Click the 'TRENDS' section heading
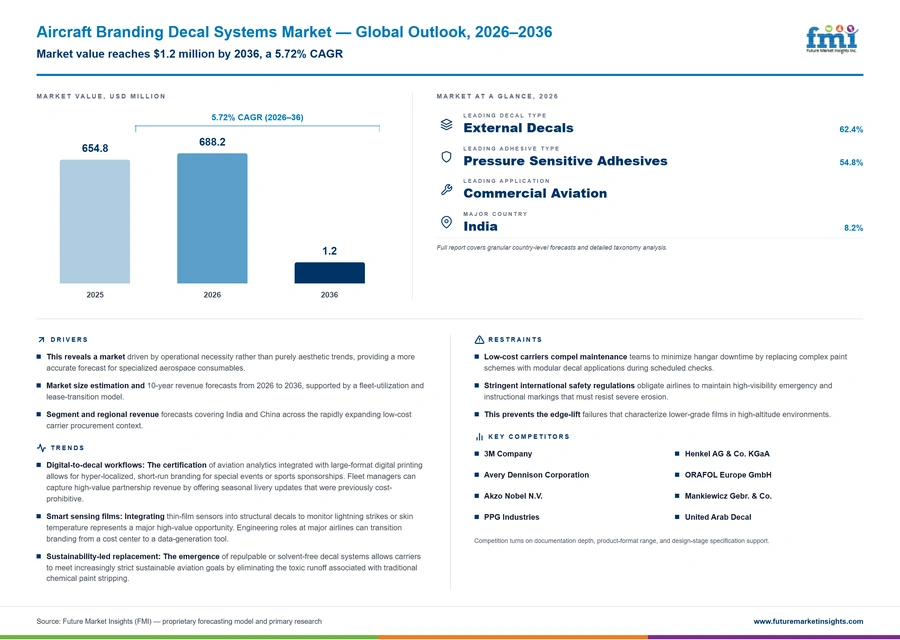Image resolution: width=900 pixels, height=640 pixels. click(68, 448)
